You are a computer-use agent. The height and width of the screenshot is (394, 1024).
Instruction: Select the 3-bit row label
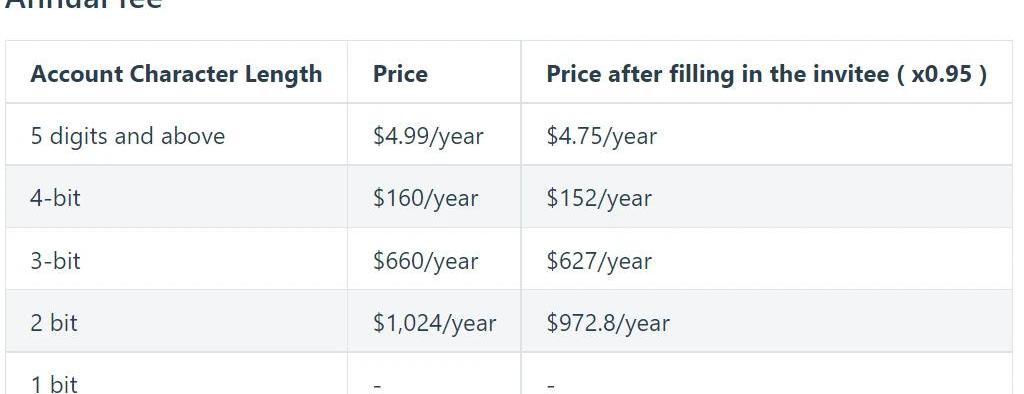pos(56,260)
